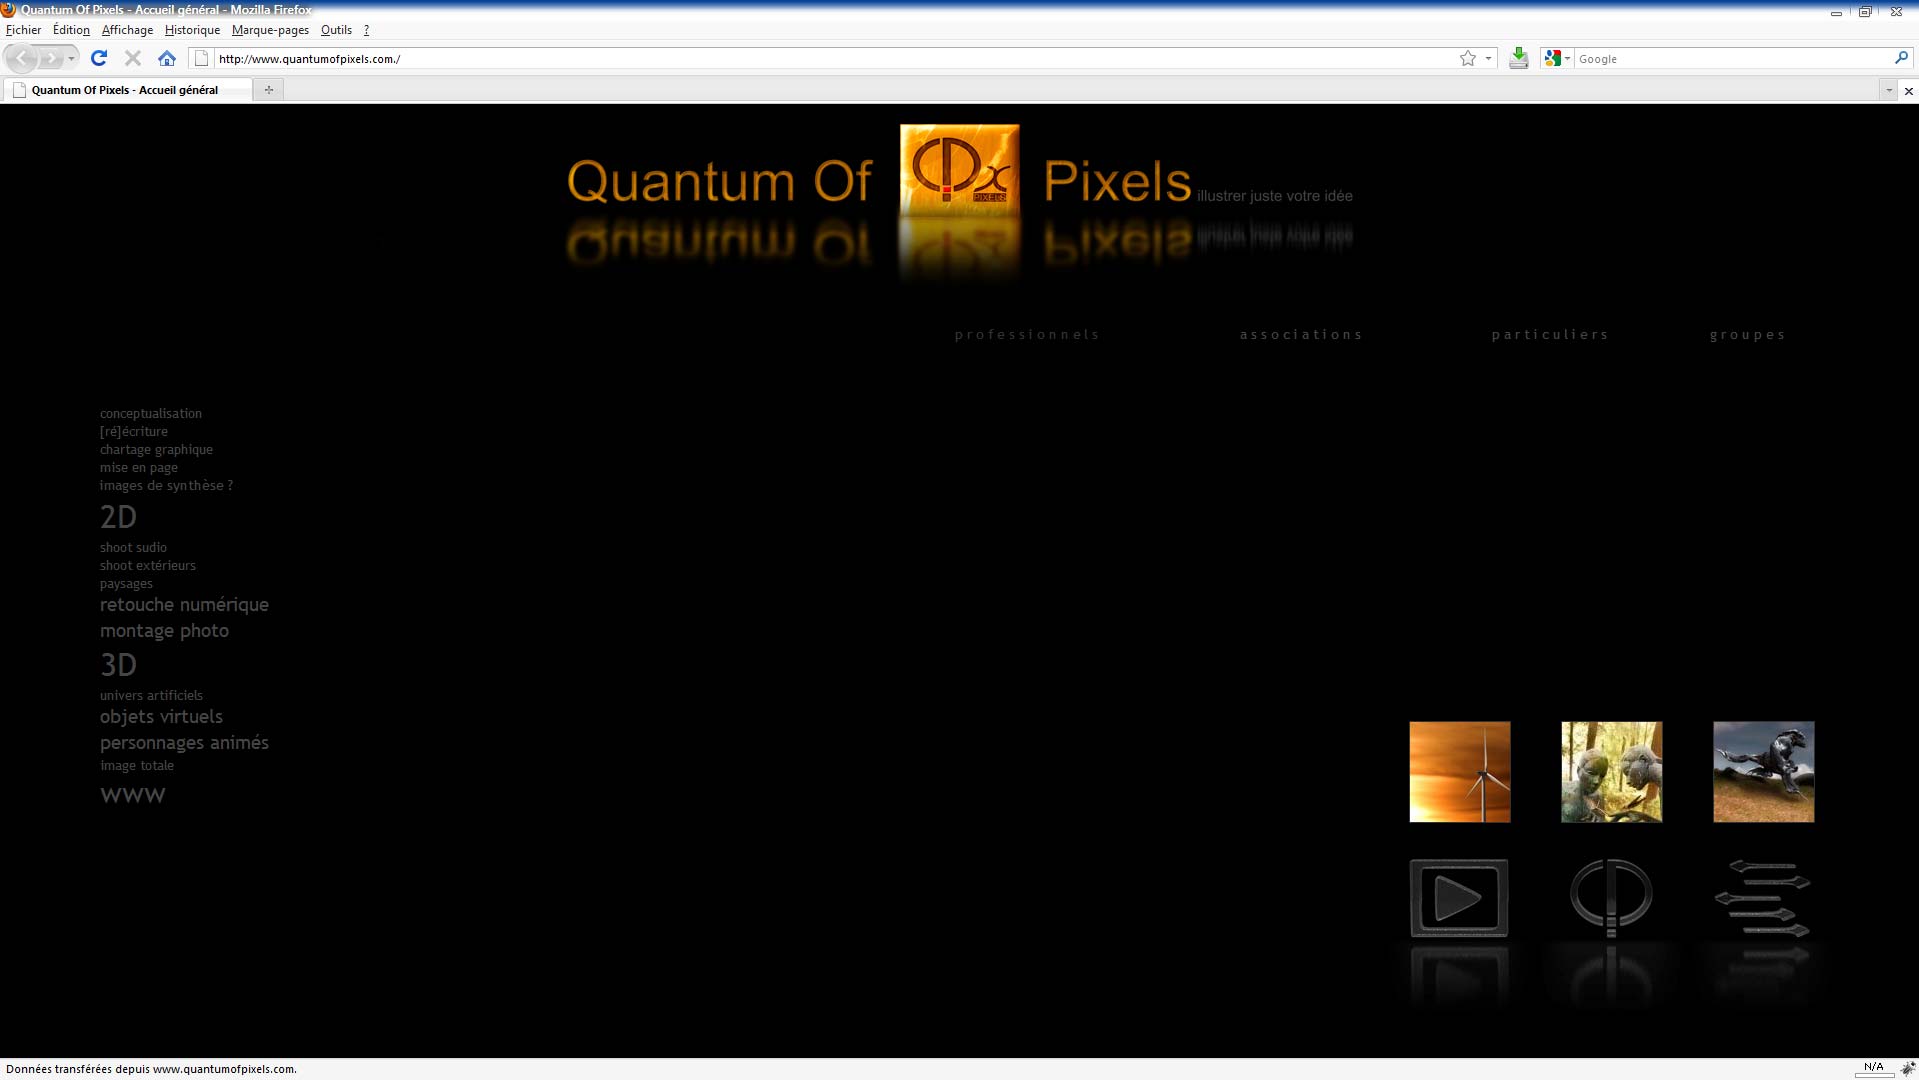Open the particuliers section
The height and width of the screenshot is (1080, 1919).
(x=1550, y=335)
